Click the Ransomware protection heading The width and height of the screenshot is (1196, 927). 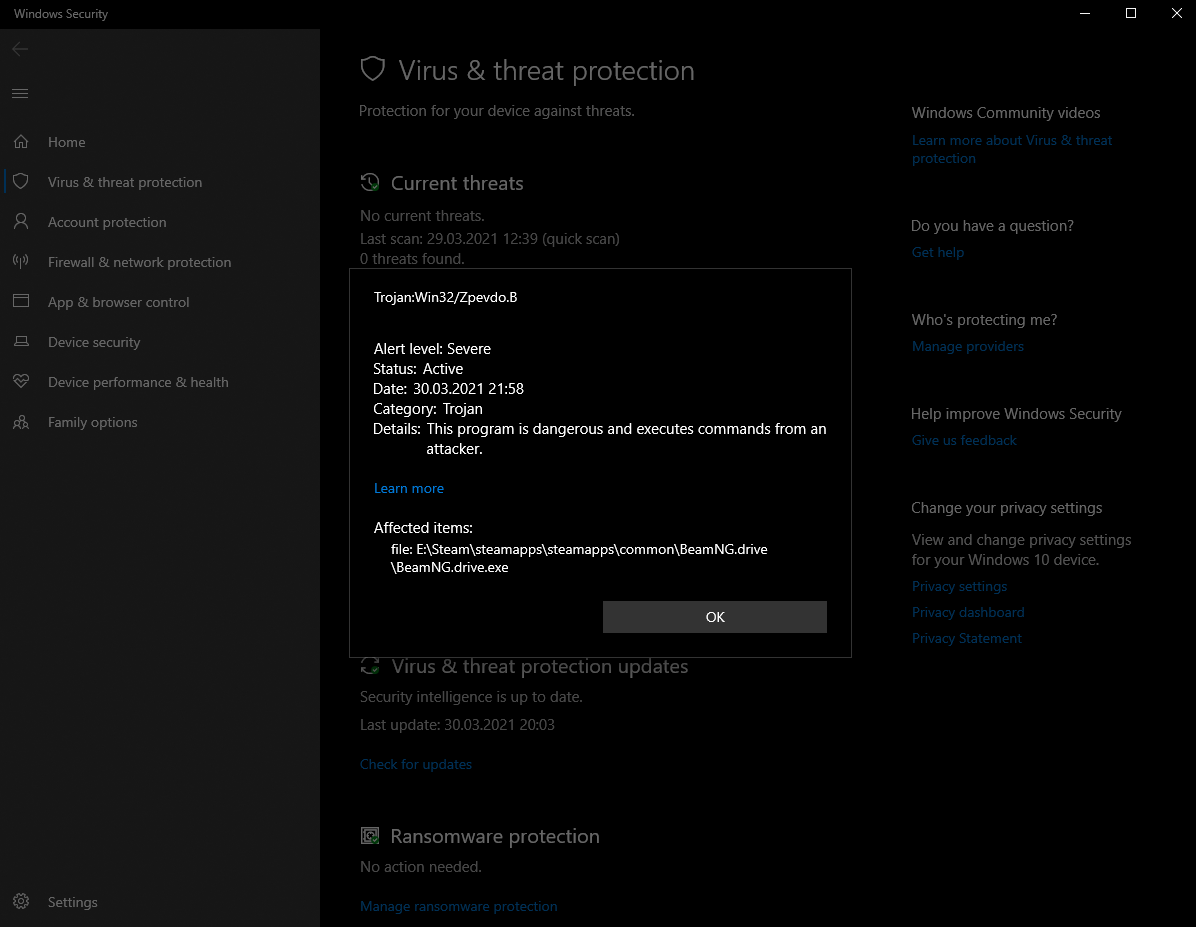click(x=495, y=836)
